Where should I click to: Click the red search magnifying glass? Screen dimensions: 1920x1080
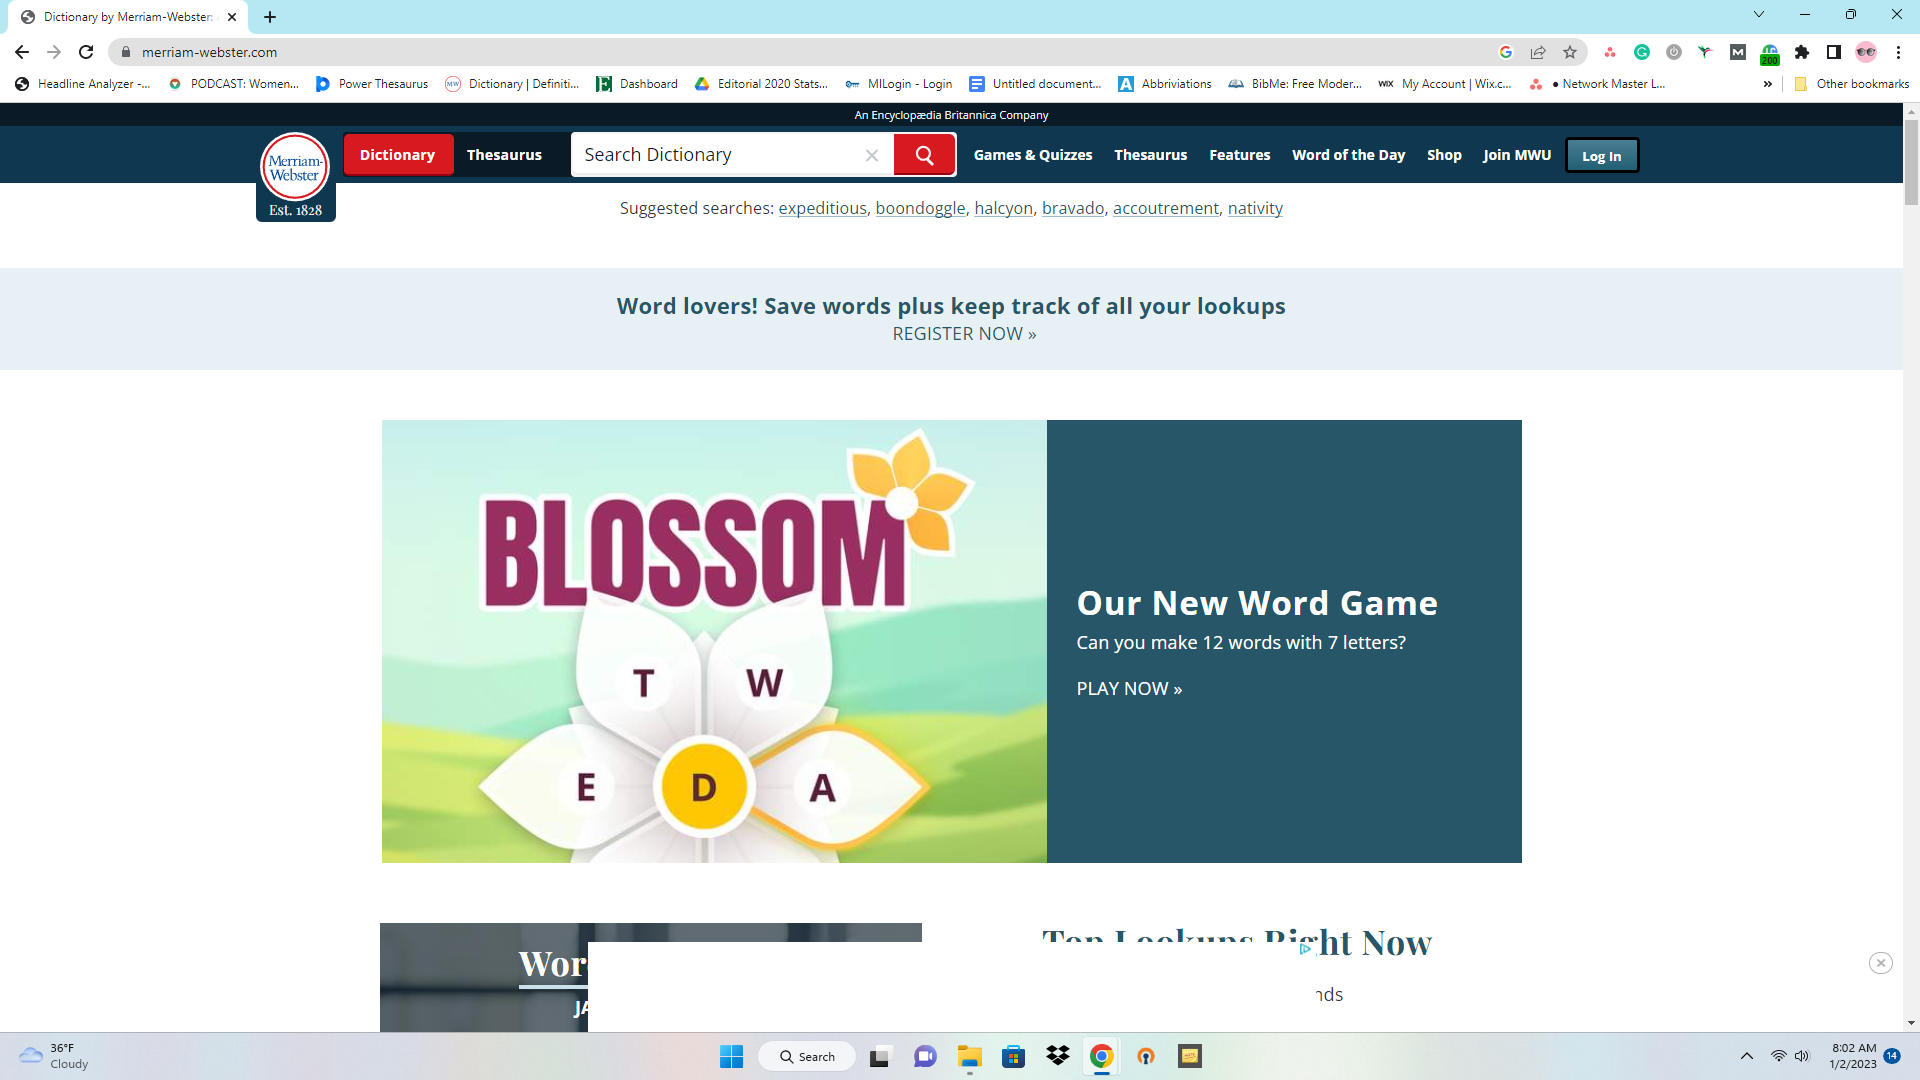click(x=923, y=154)
